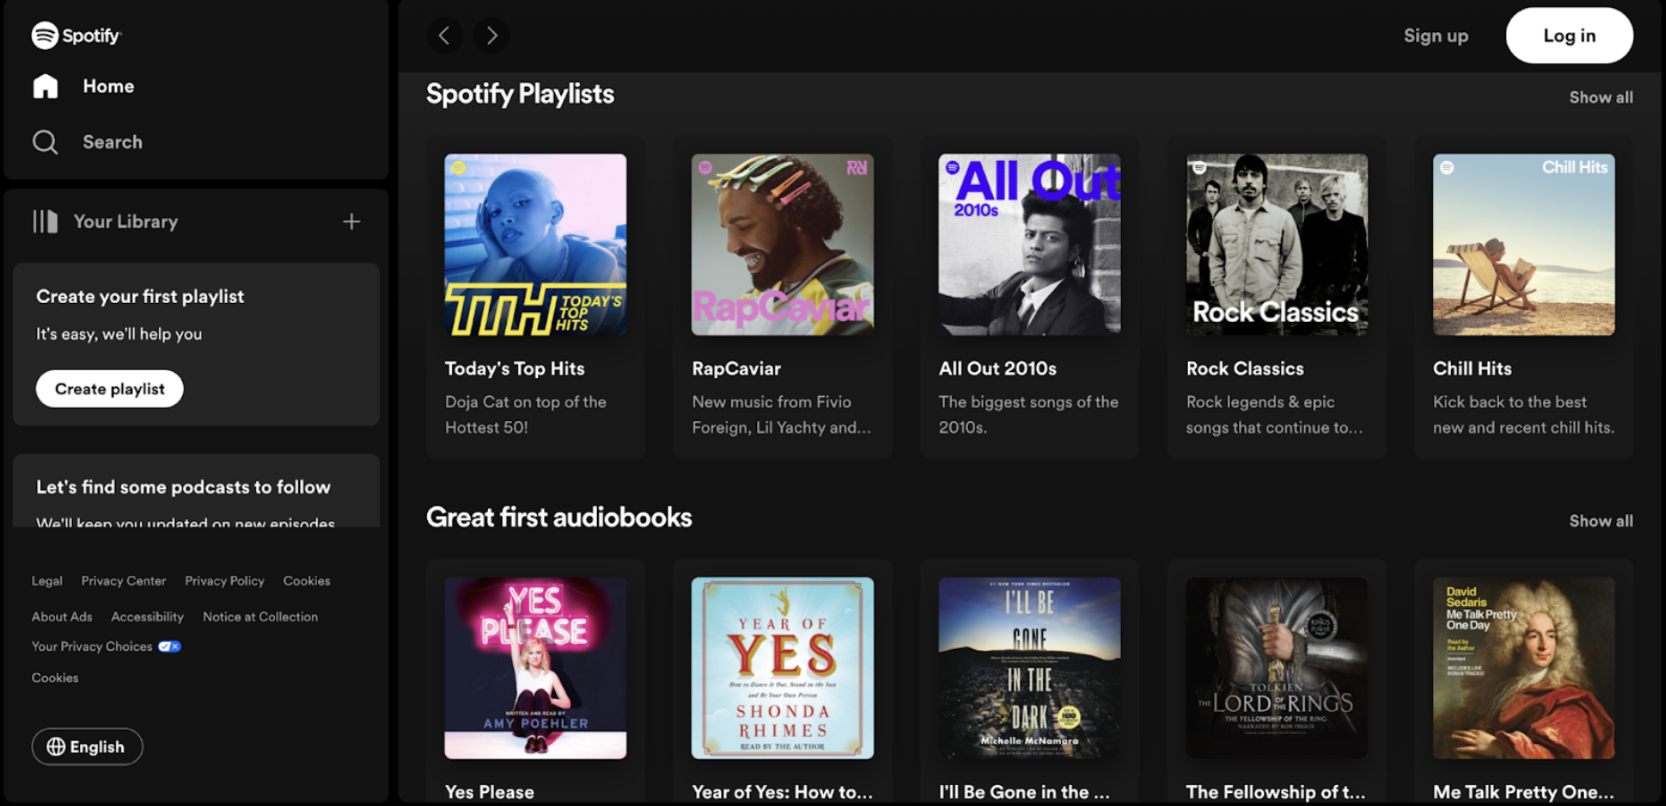Open the Great first audiobooks heading
1666x806 pixels.
point(559,517)
